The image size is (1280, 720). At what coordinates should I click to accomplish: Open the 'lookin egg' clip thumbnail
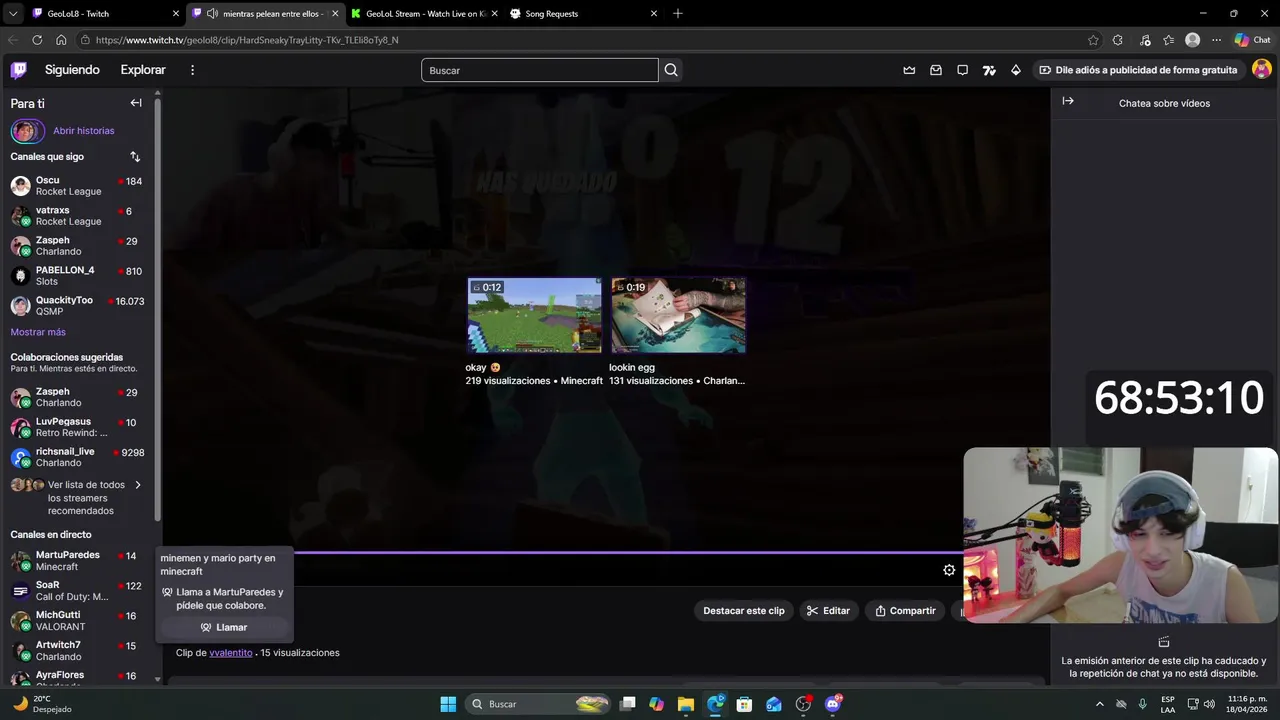coord(678,315)
